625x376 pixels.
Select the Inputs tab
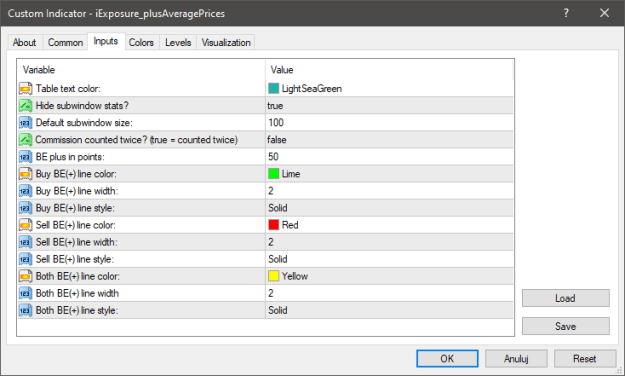point(106,41)
